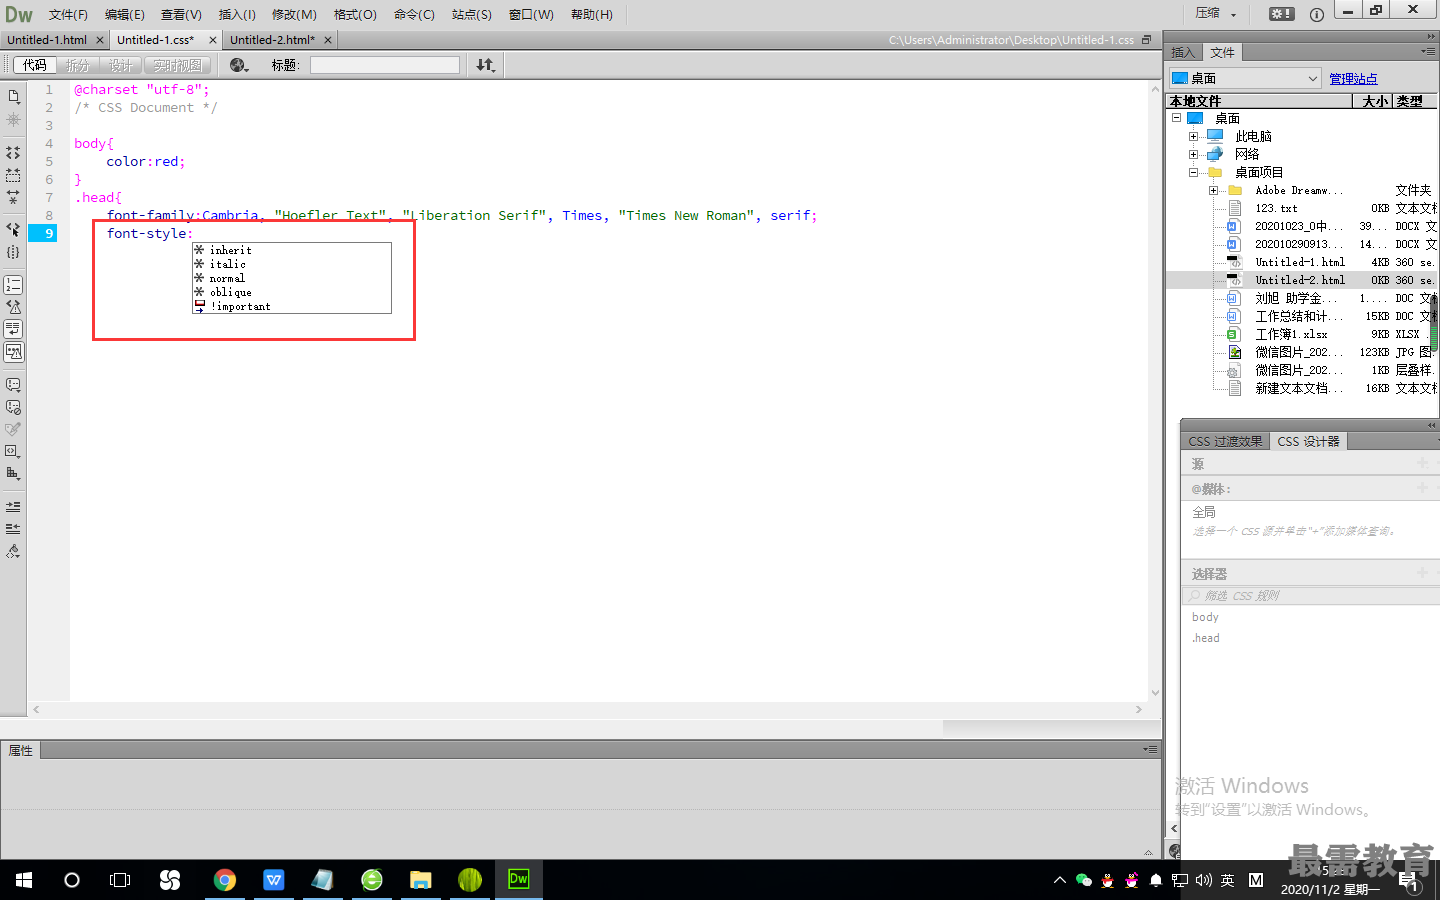Collapse the 桌面项目 folder node
This screenshot has height=900, width=1440.
[1193, 172]
